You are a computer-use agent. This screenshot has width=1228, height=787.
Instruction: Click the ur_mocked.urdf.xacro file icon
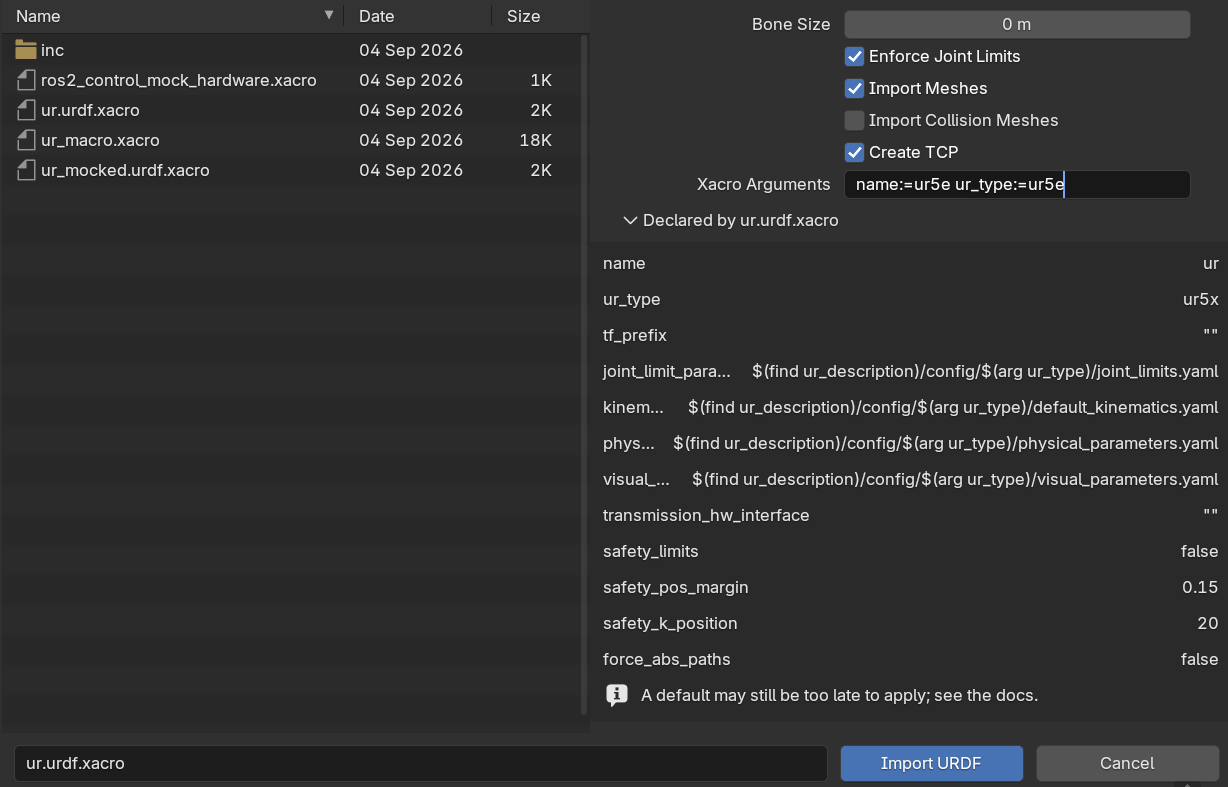click(26, 170)
